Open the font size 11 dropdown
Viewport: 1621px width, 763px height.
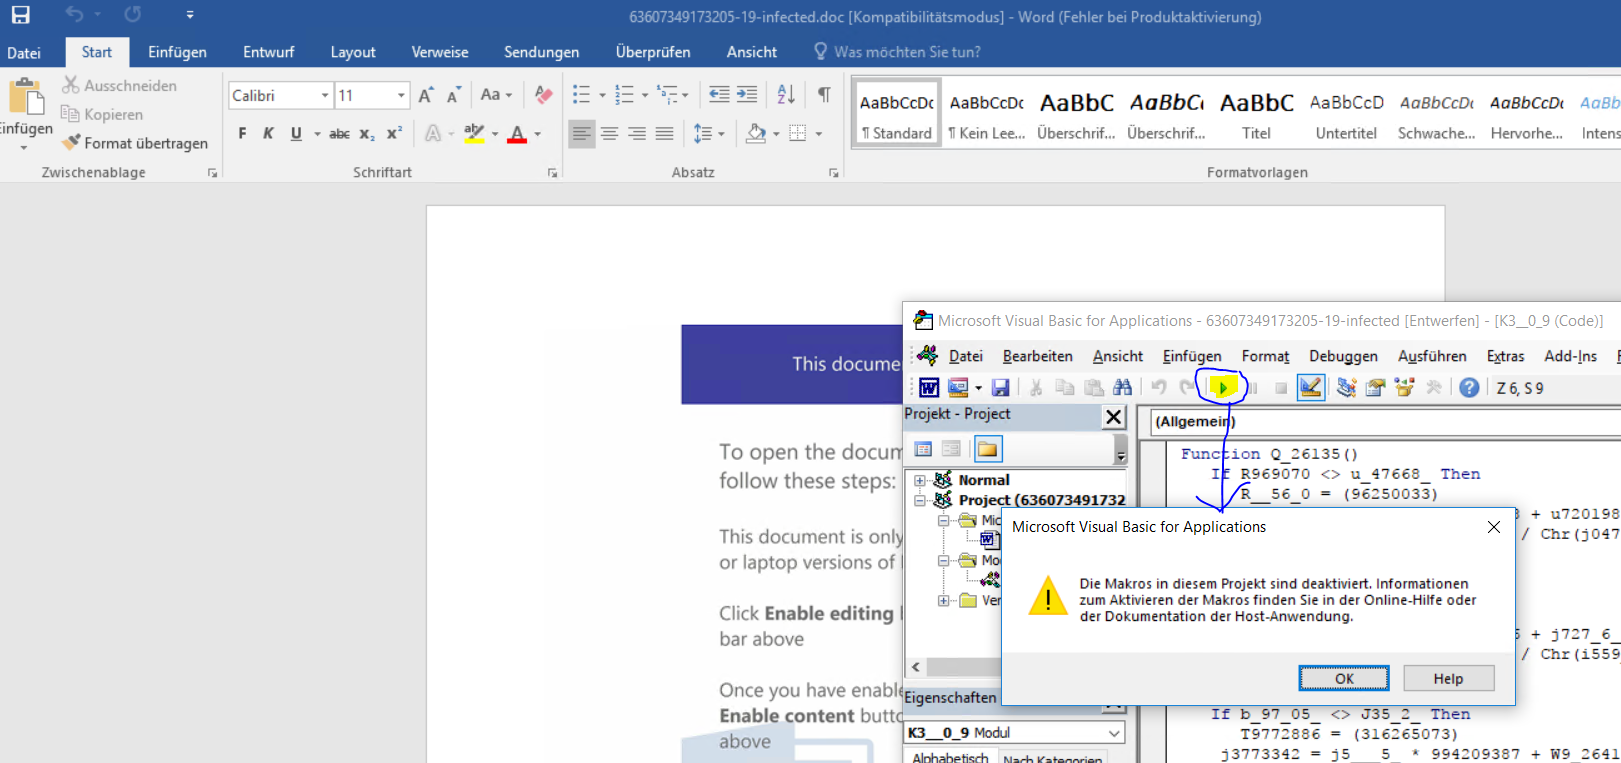401,95
